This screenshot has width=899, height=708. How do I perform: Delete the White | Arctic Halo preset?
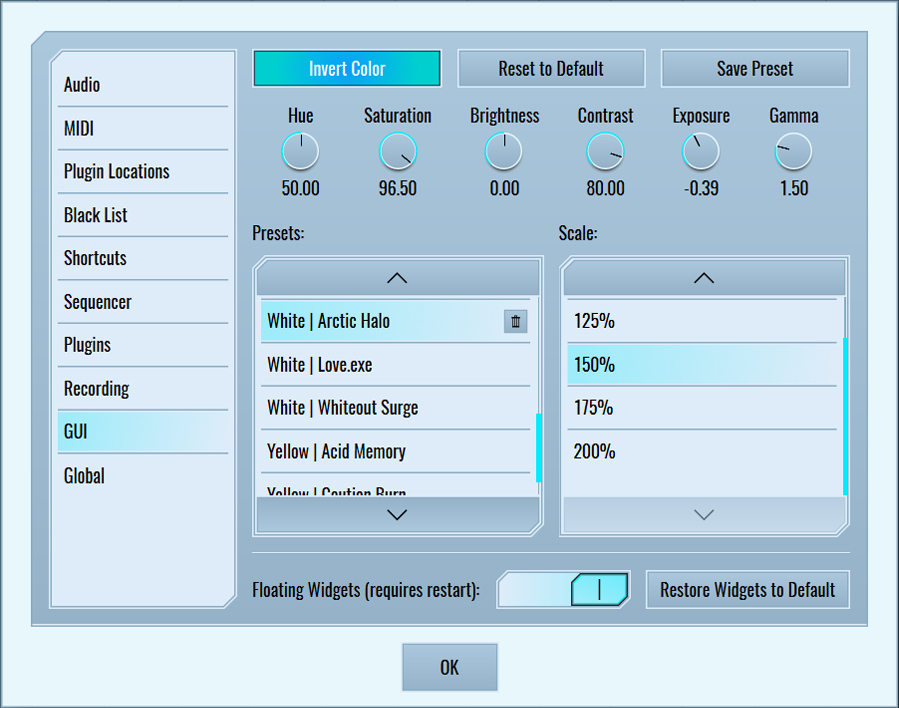(515, 322)
